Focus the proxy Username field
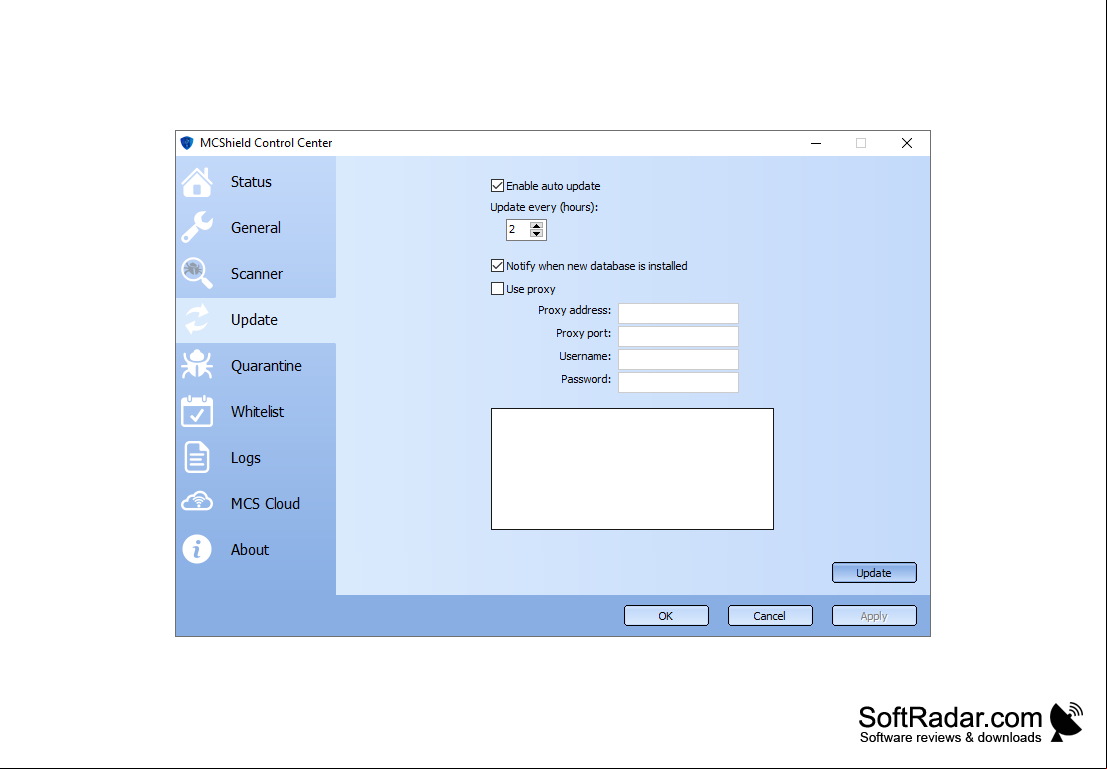This screenshot has width=1107, height=769. pos(678,359)
